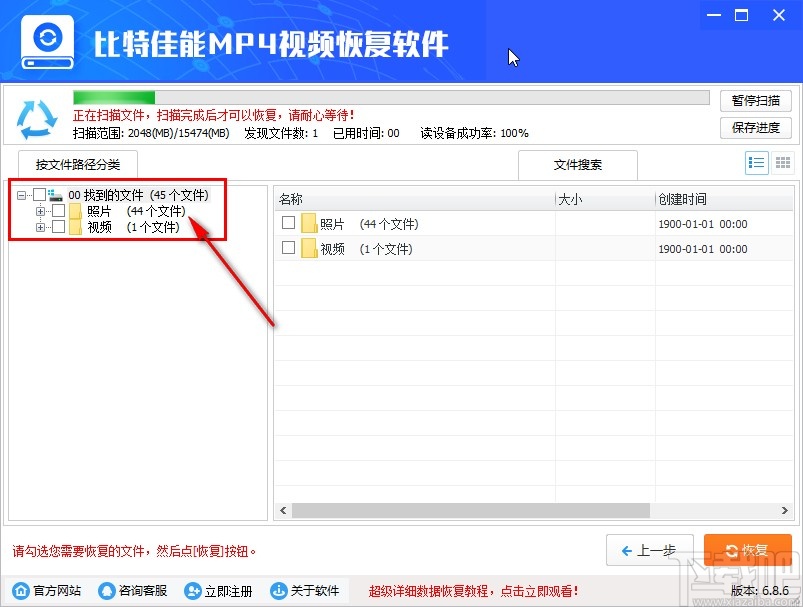Click 视频 folder icon in file list
Image resolution: width=803 pixels, height=607 pixels.
pyautogui.click(x=309, y=248)
